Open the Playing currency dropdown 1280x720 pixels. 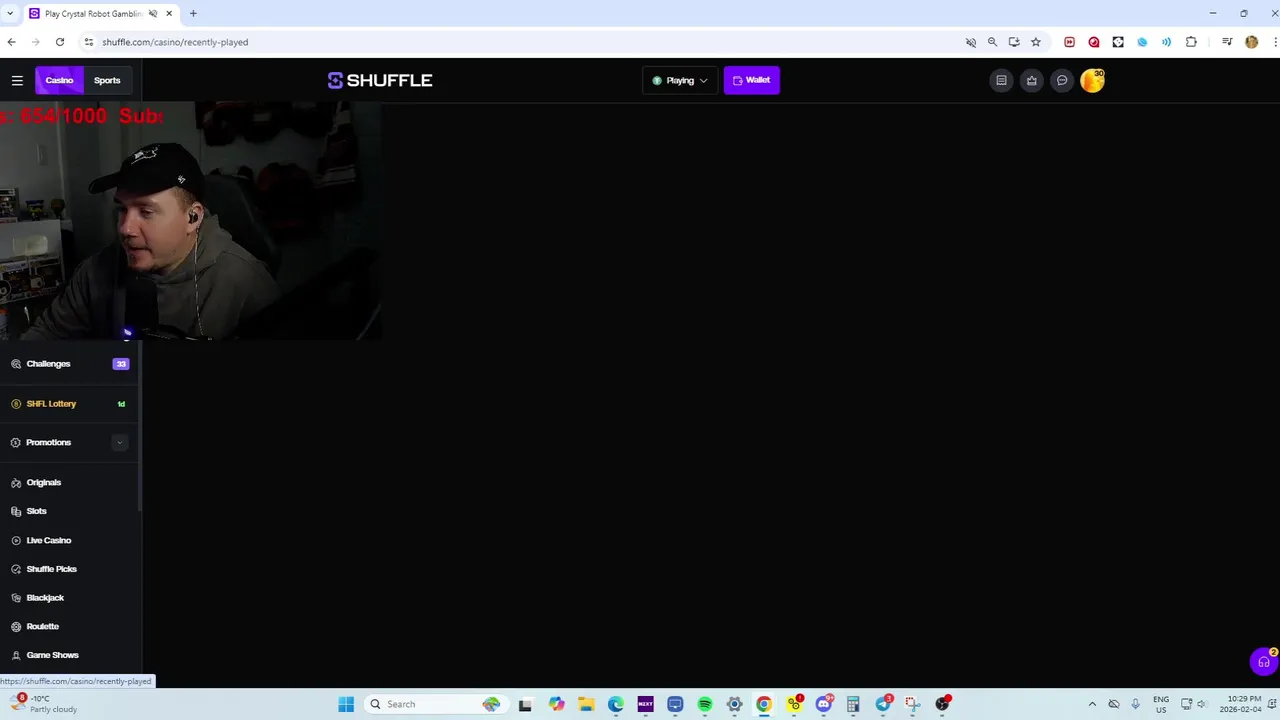coord(680,80)
